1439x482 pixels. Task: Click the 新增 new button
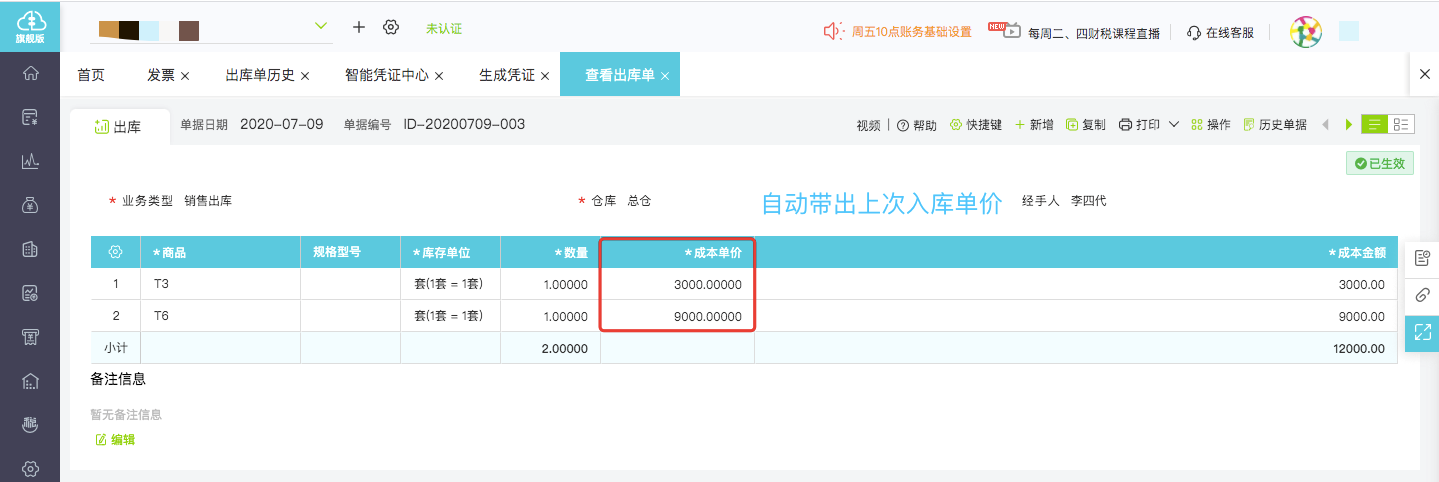click(1034, 125)
